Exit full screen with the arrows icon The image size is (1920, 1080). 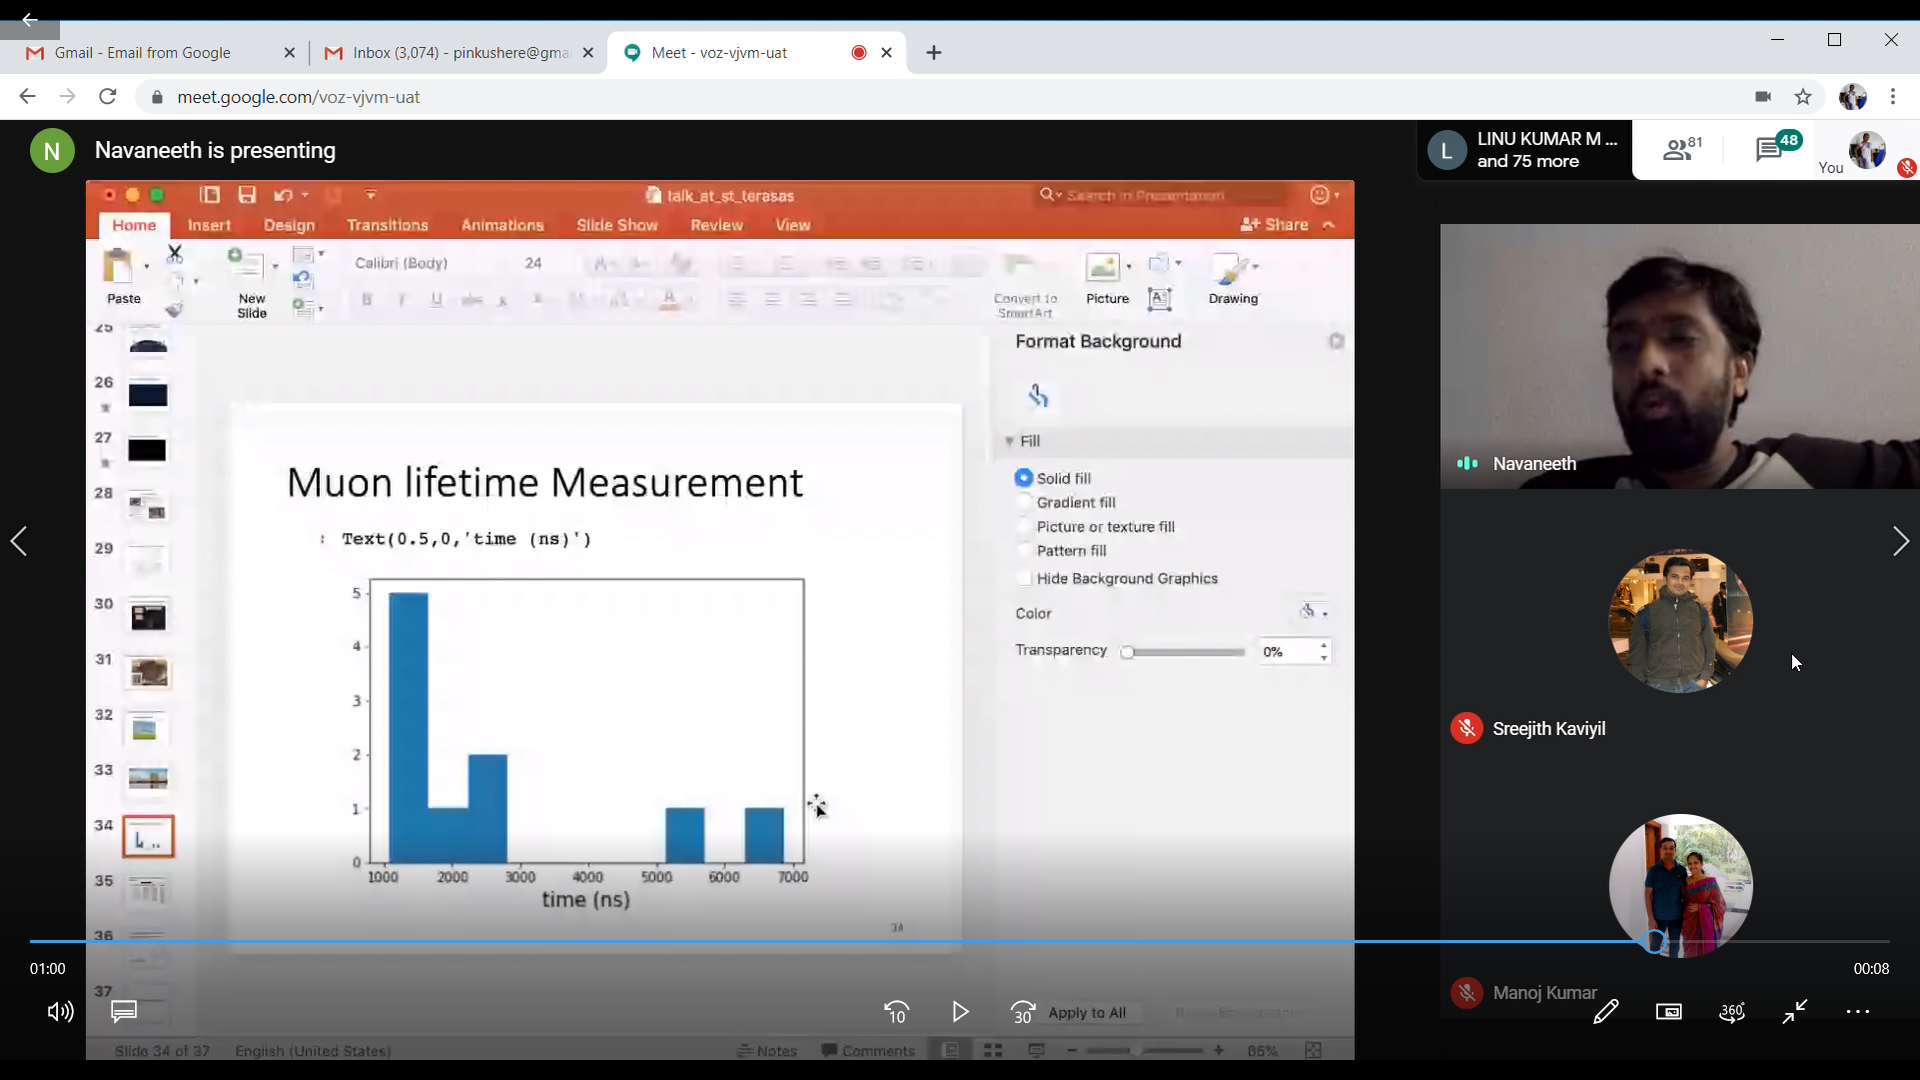tap(1795, 1012)
